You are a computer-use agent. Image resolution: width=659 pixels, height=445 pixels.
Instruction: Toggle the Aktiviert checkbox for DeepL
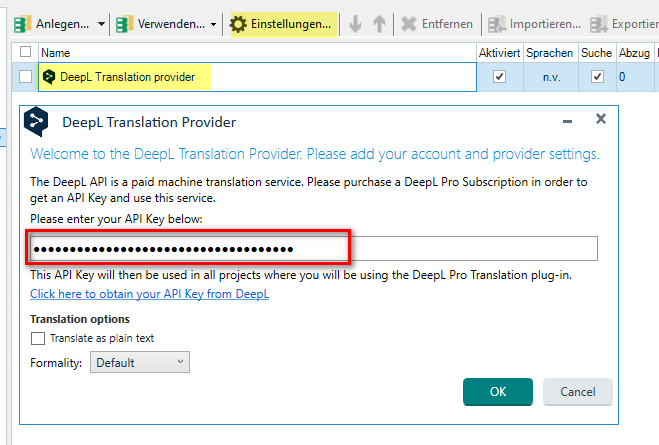point(499,77)
